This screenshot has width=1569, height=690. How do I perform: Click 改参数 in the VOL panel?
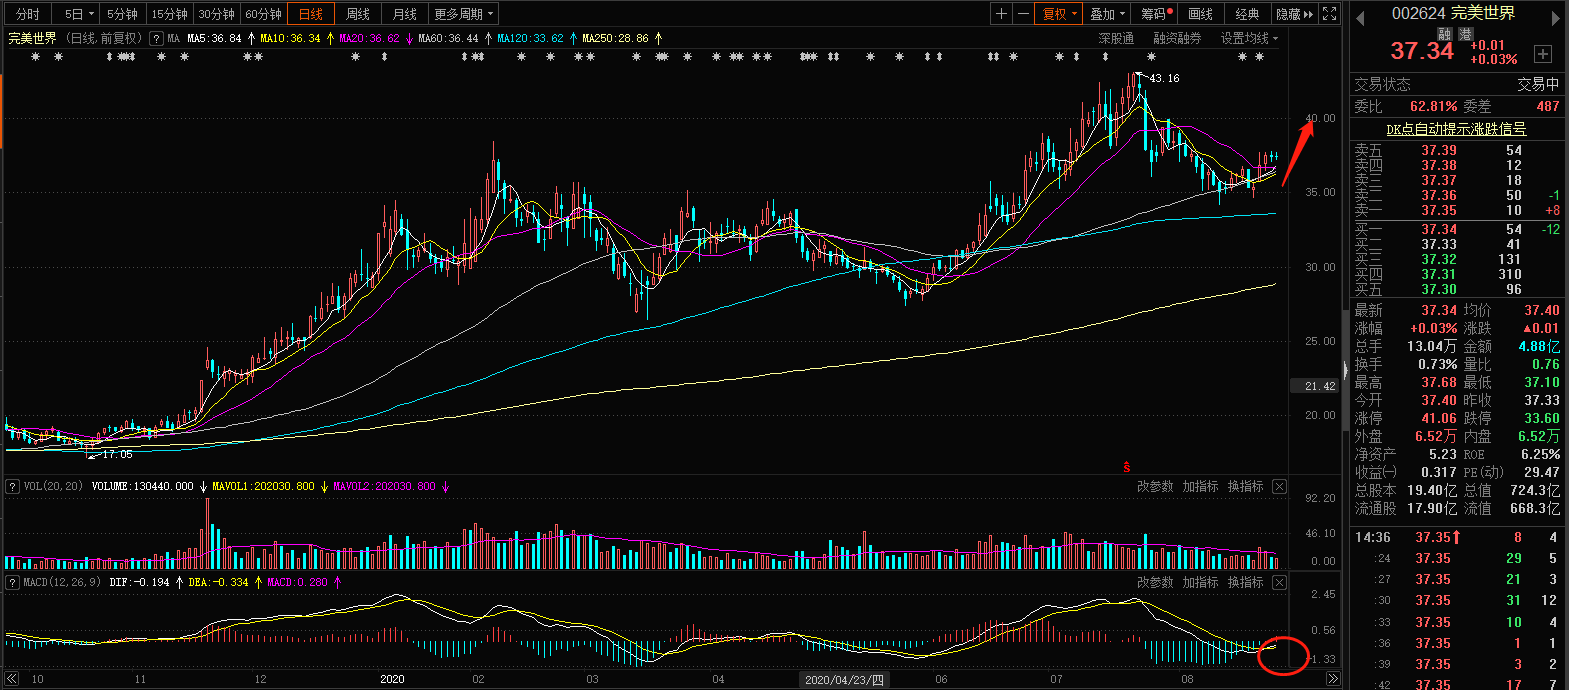(1154, 486)
